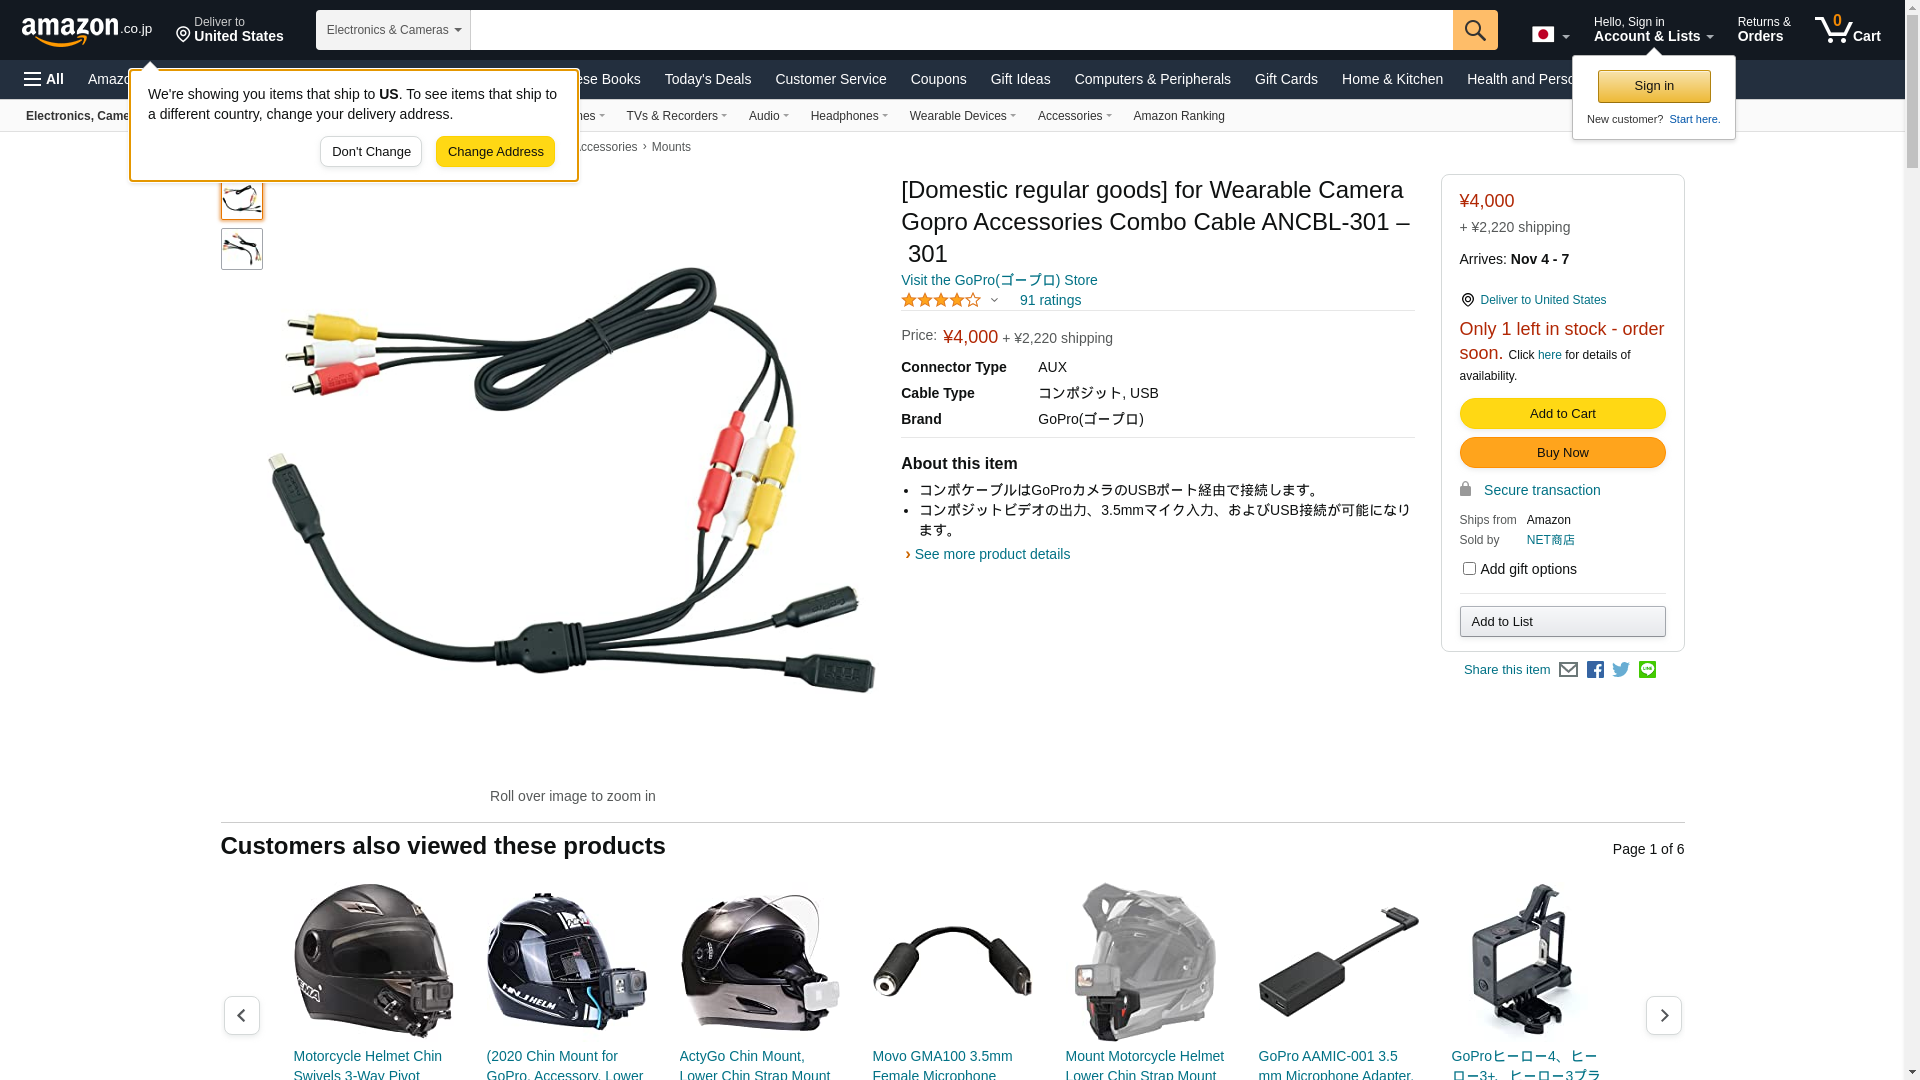Open Today's Deals in navigation bar
This screenshot has width=1920, height=1080.
point(708,79)
